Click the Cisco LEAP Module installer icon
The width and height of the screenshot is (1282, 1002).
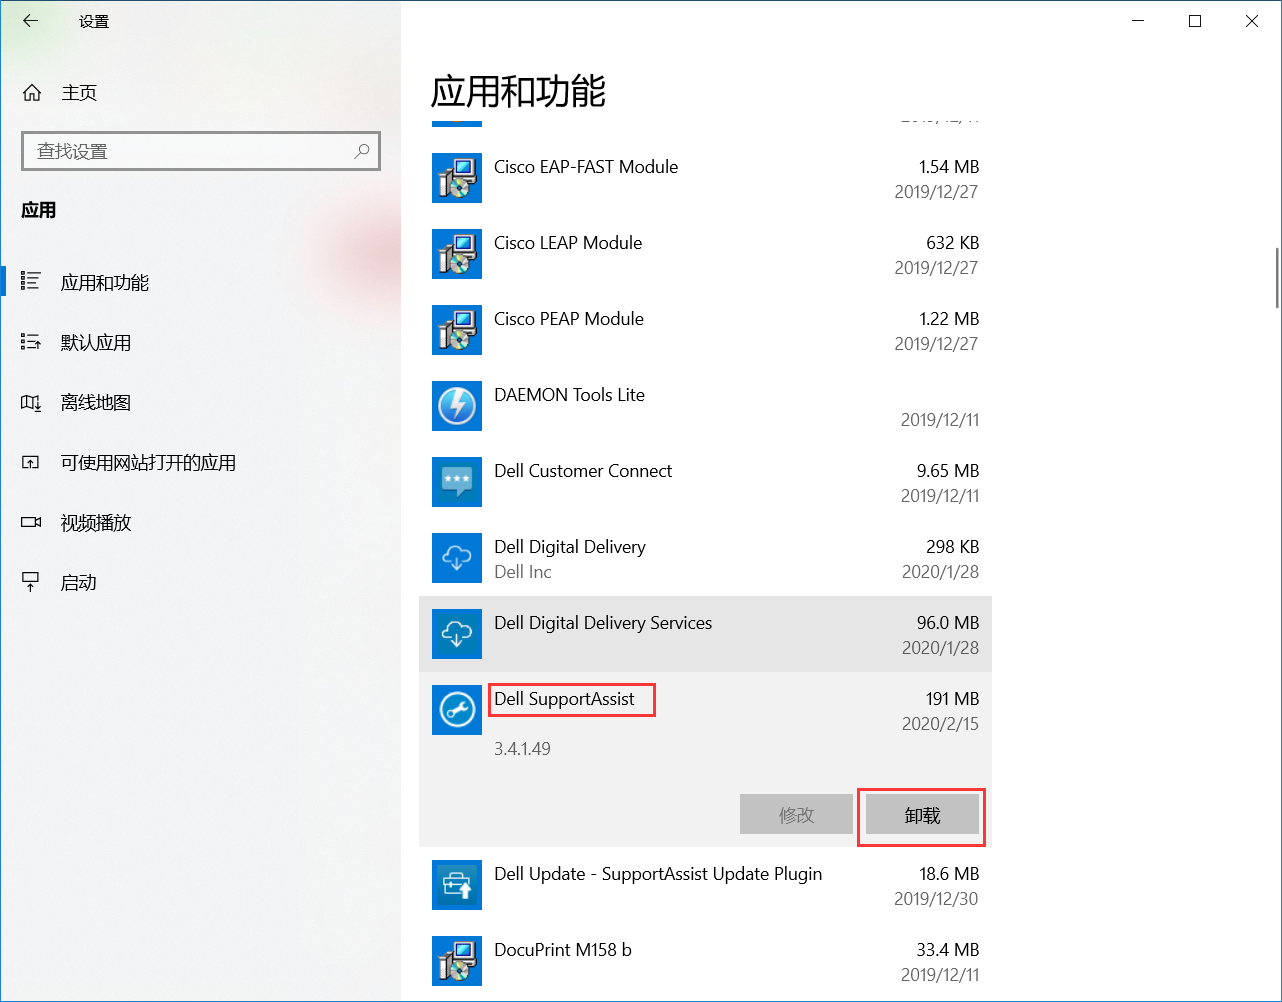pos(457,254)
